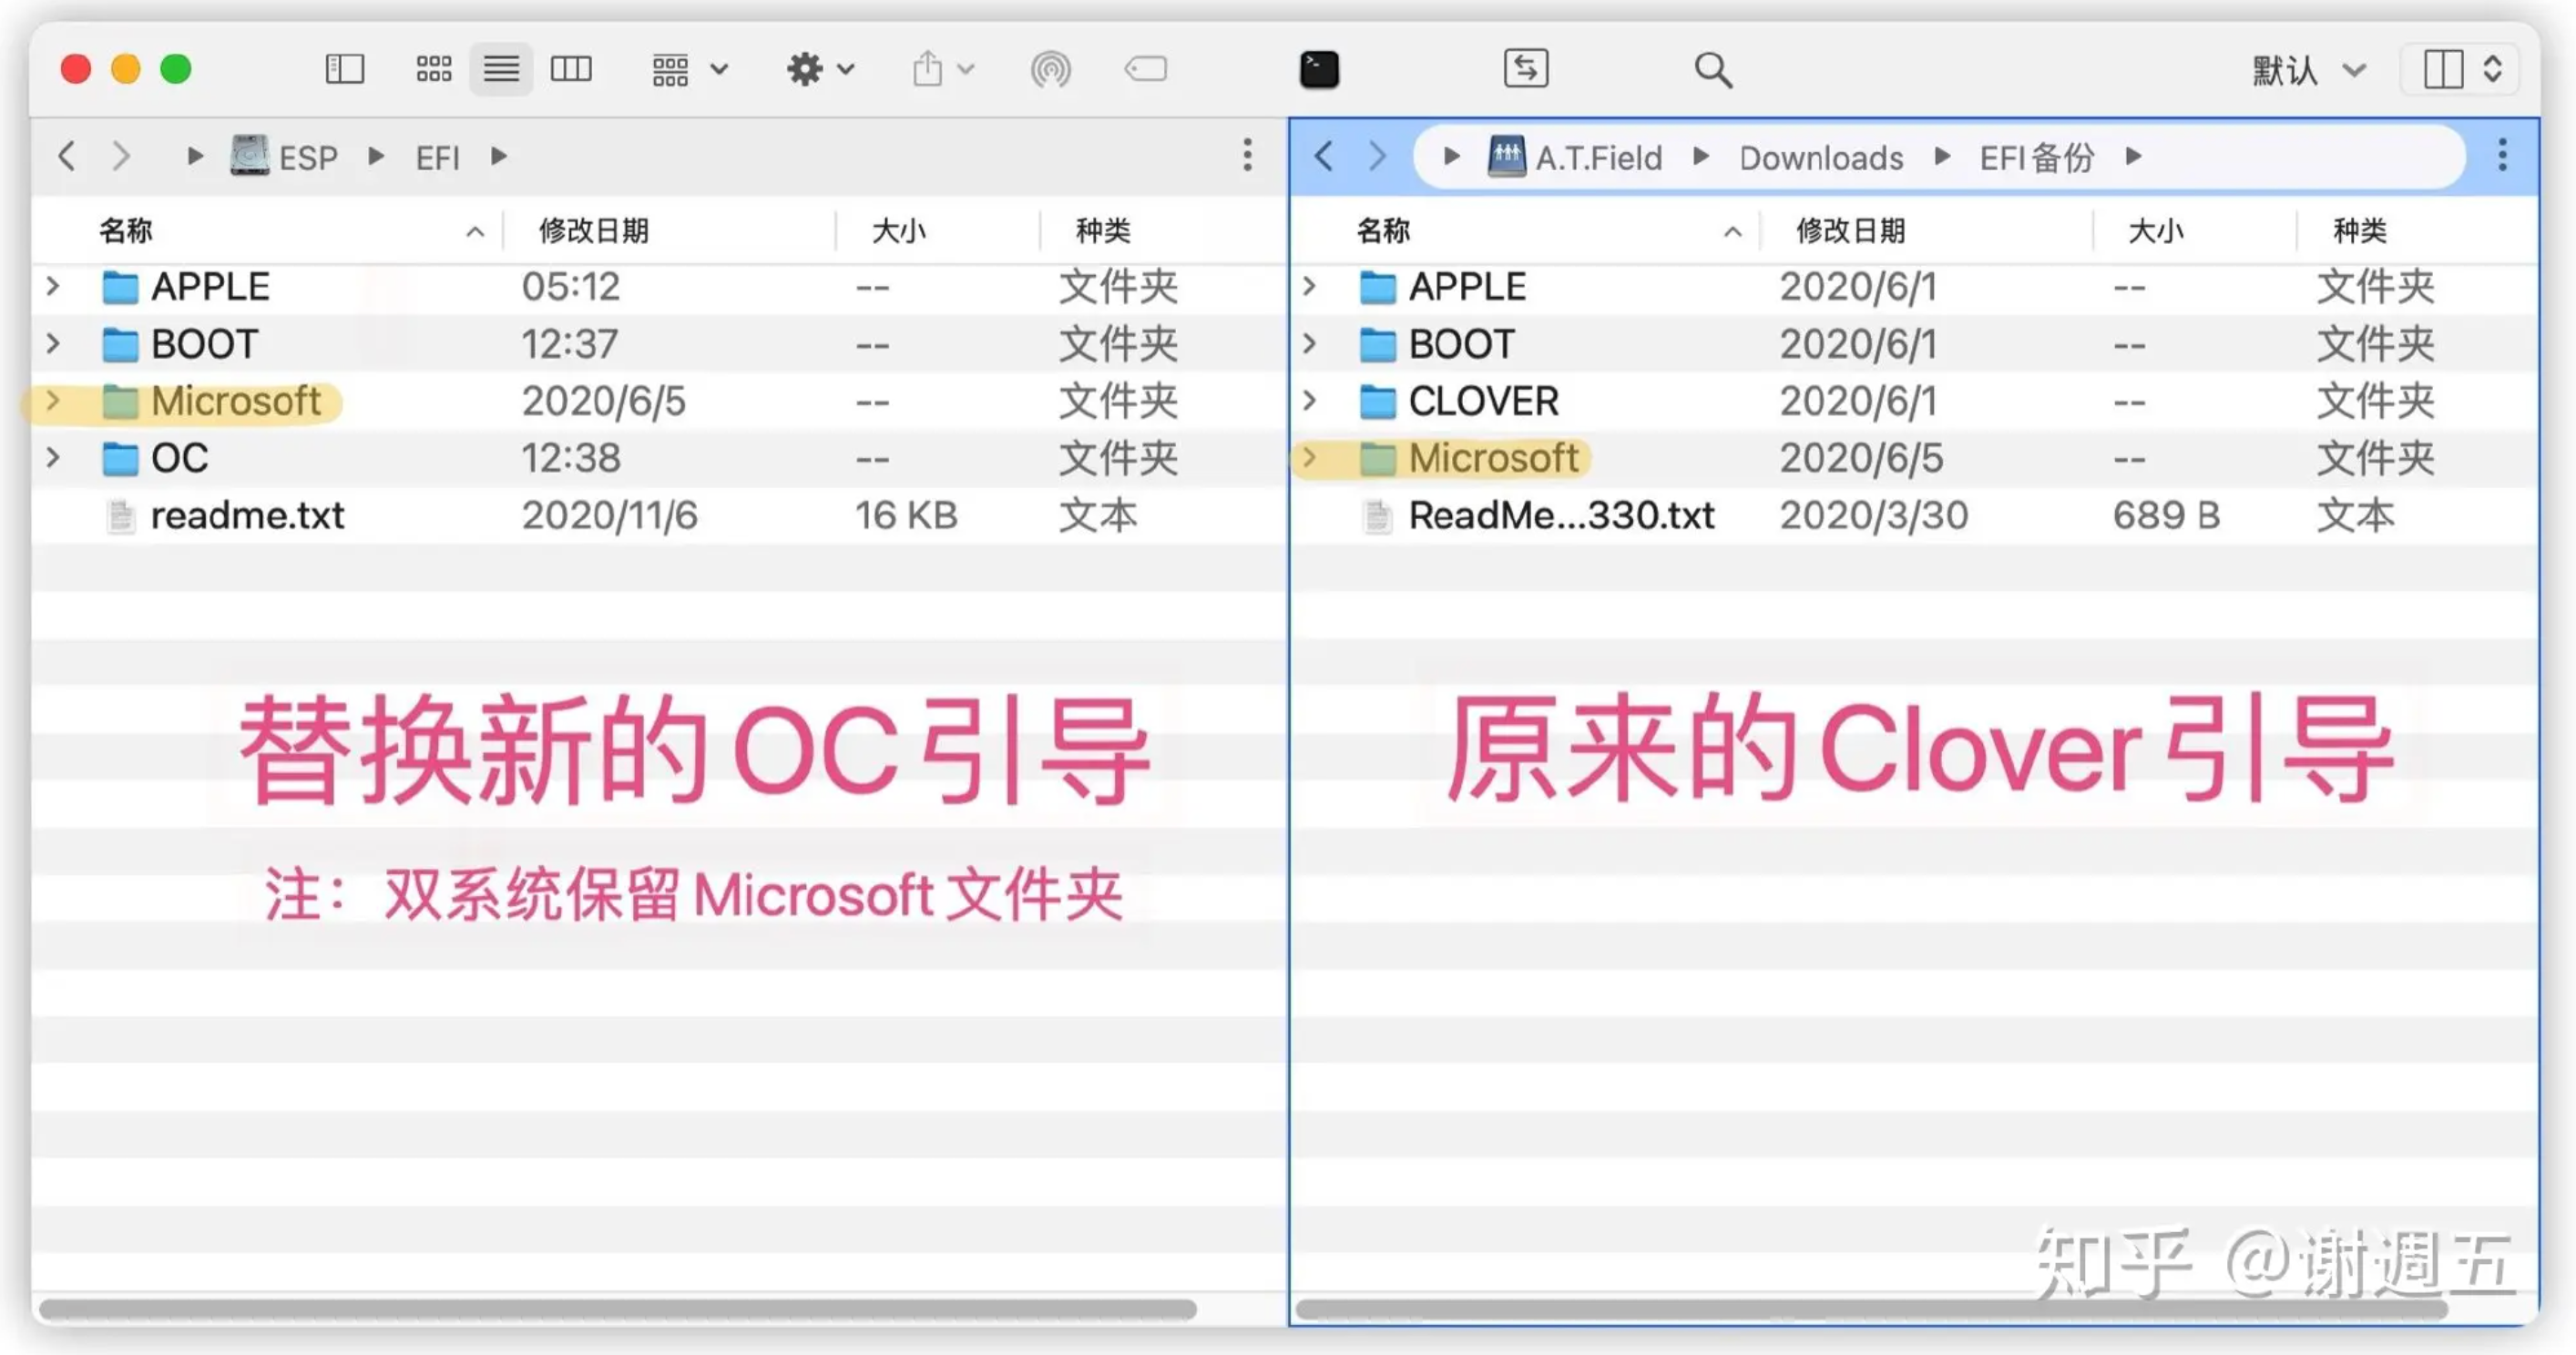This screenshot has width=2576, height=1355.
Task: Click Downloads in the right path bar
Action: (1820, 157)
